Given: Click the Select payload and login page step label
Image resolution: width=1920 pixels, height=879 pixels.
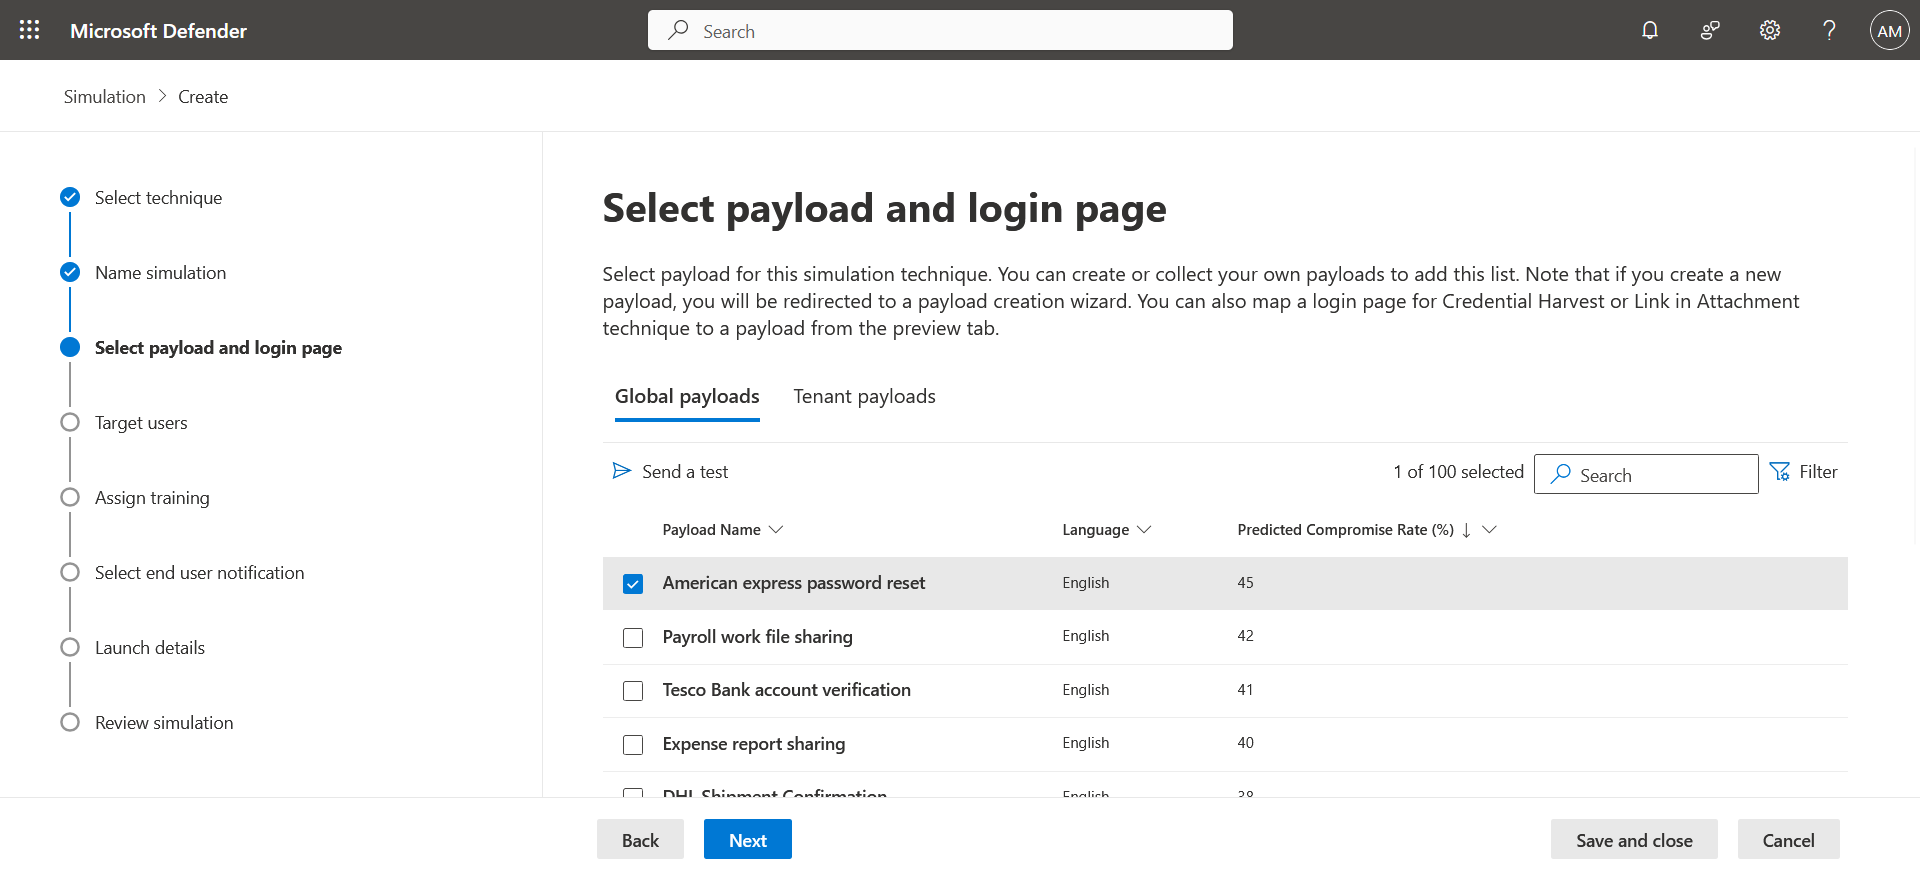Looking at the screenshot, I should 218,348.
